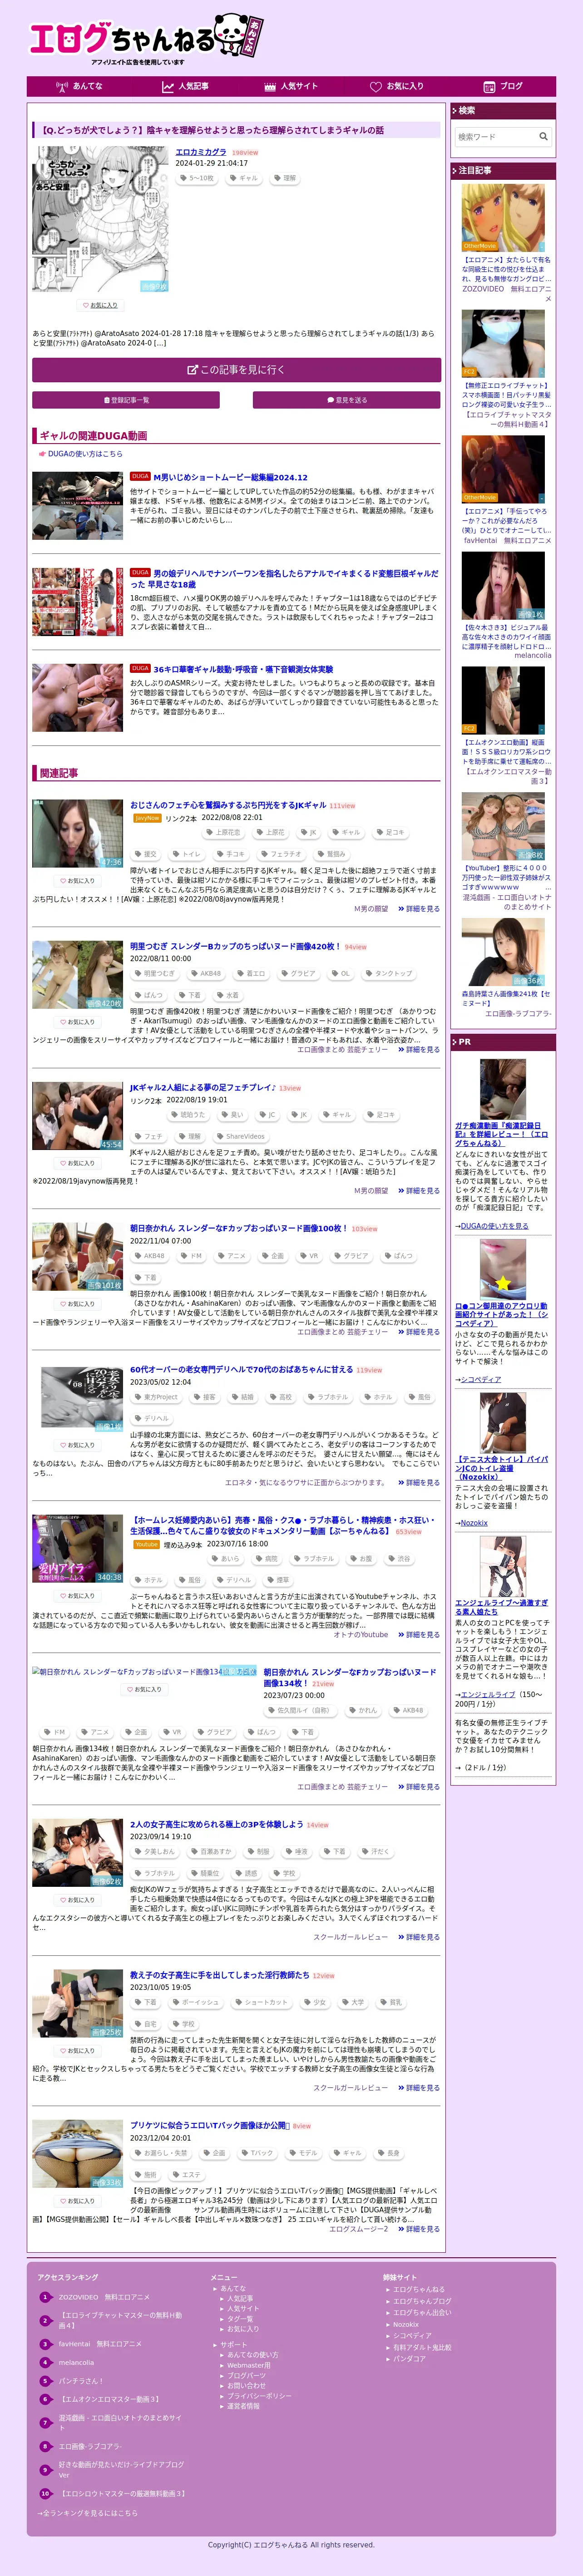This screenshot has width=583, height=2576.
Task: Toggle お気に入り under the top article thumbnail
Action: click(99, 305)
